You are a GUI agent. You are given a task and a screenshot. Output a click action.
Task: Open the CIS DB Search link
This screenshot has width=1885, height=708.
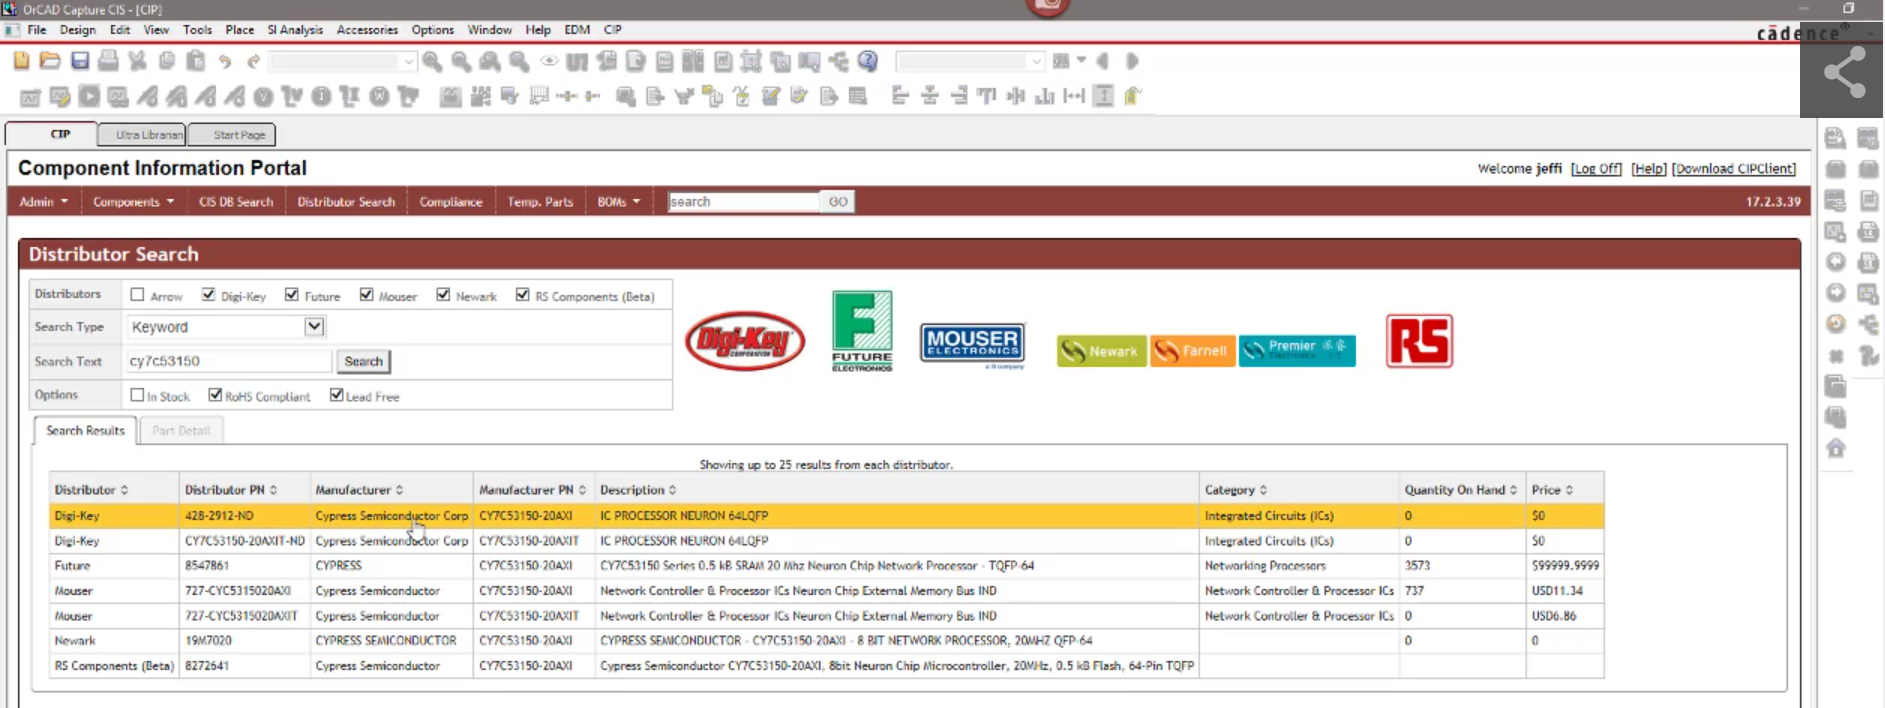click(236, 202)
